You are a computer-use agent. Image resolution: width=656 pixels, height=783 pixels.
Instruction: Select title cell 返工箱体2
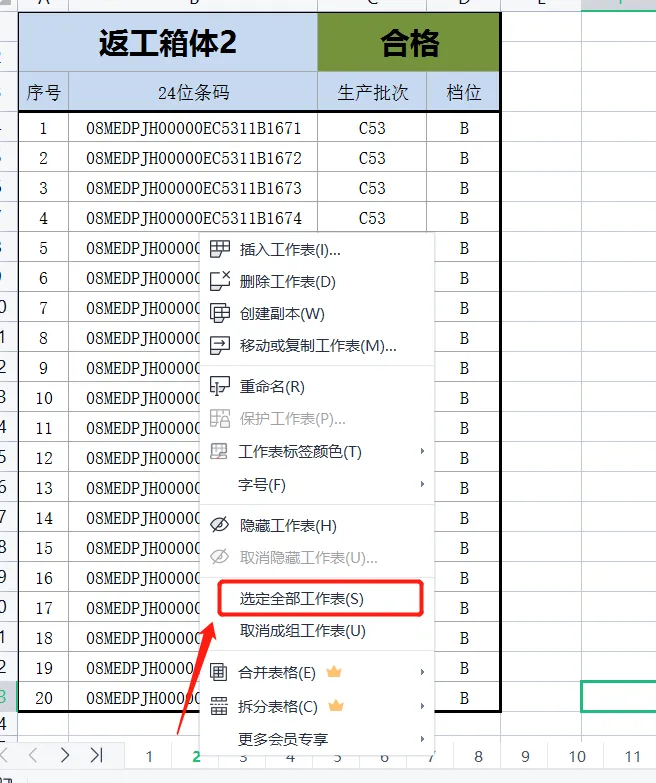click(168, 42)
